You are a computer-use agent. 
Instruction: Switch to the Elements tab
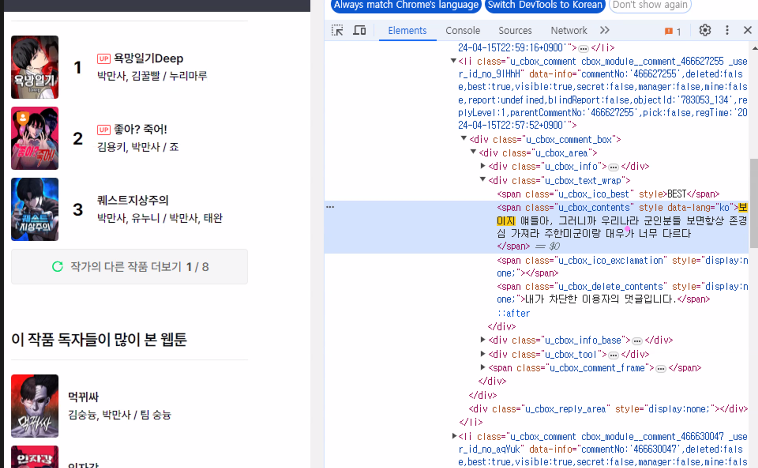click(x=407, y=30)
